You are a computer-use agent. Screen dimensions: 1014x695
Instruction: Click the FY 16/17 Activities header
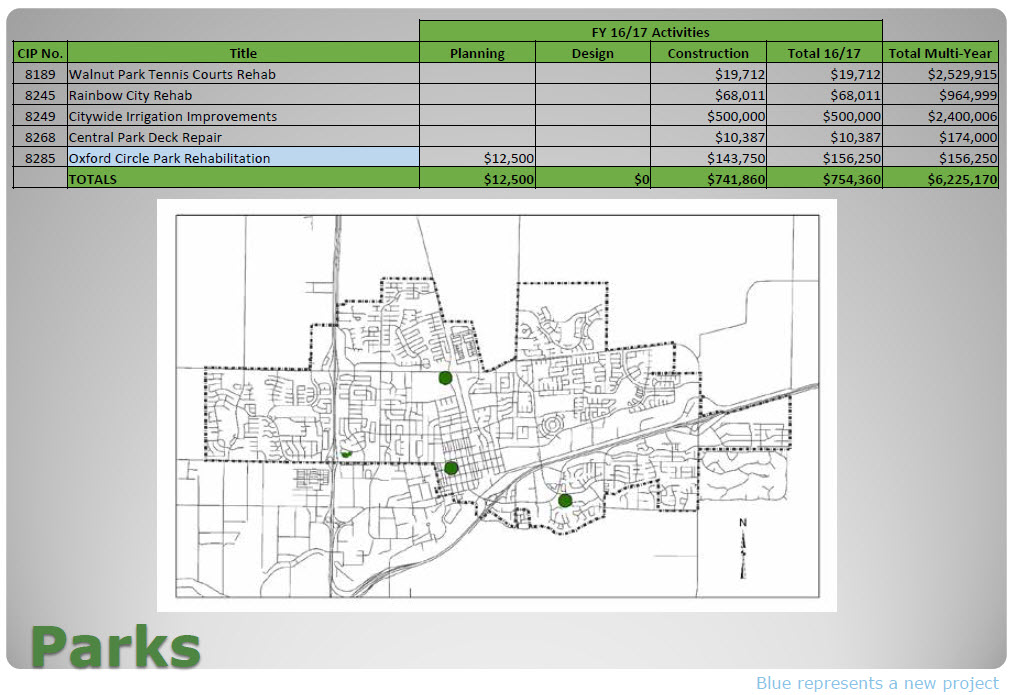click(650, 32)
